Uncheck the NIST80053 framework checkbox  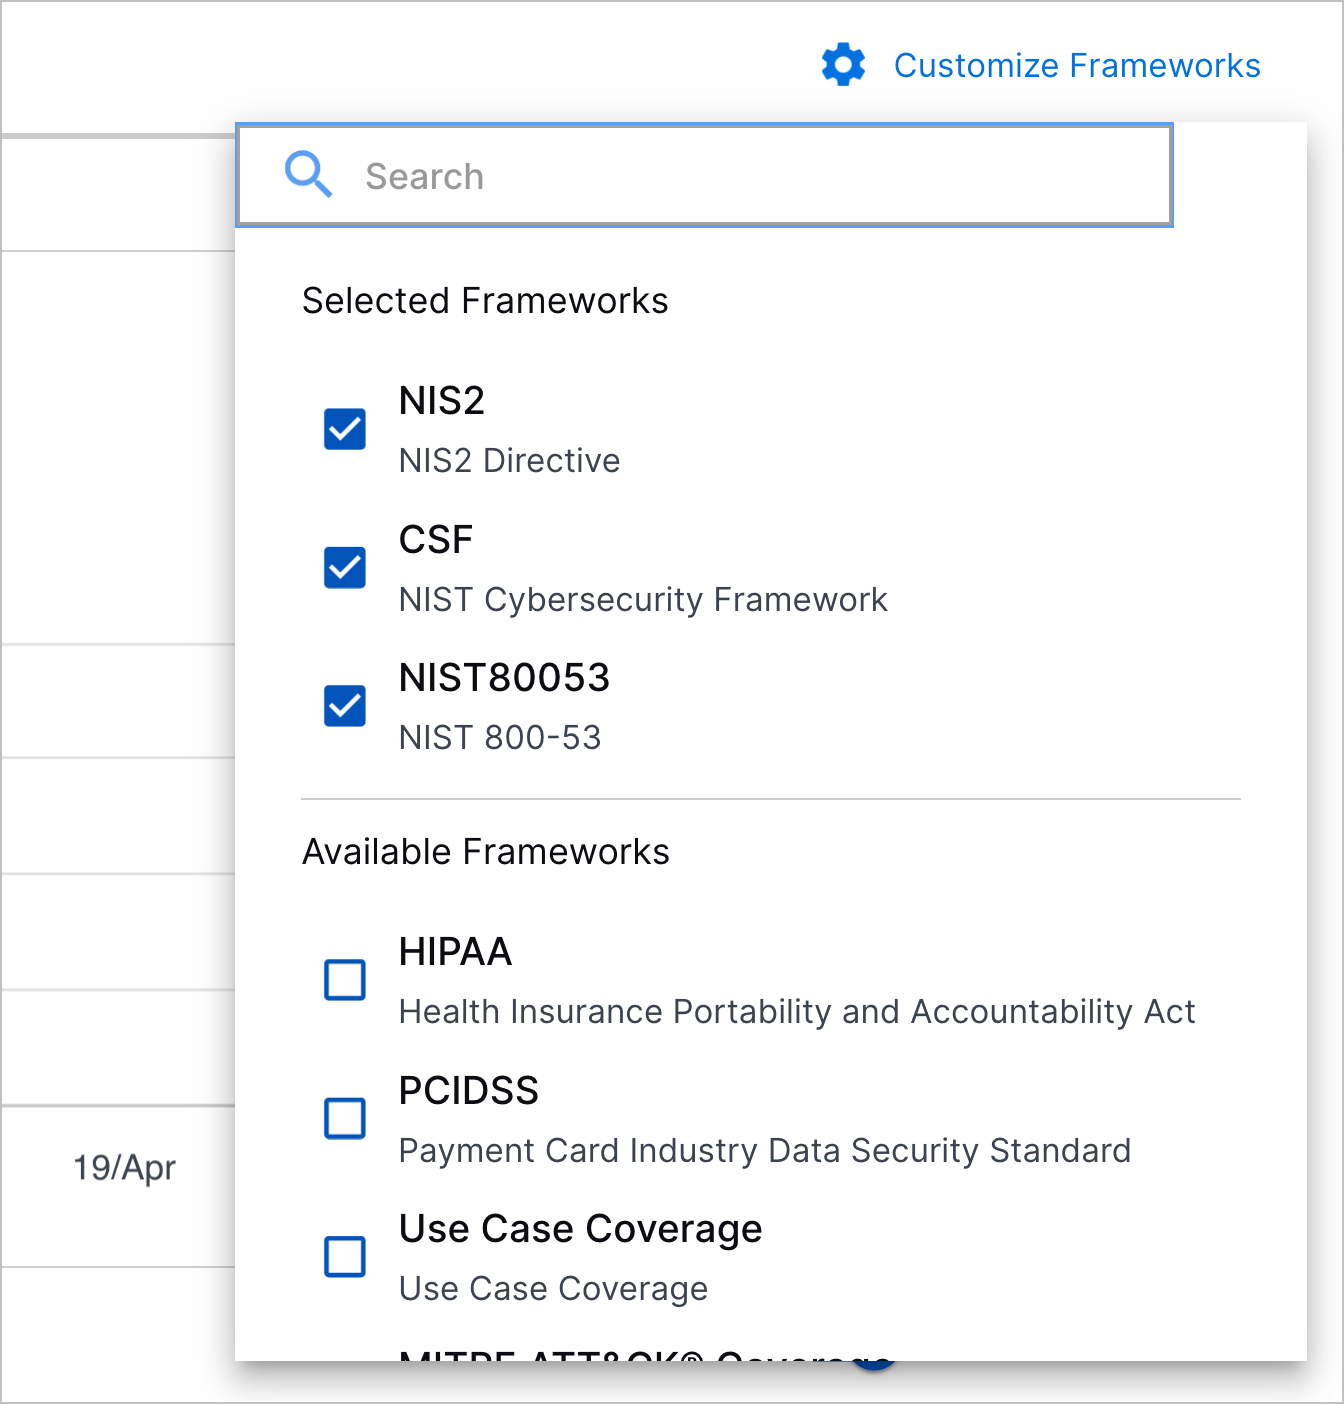(x=345, y=706)
